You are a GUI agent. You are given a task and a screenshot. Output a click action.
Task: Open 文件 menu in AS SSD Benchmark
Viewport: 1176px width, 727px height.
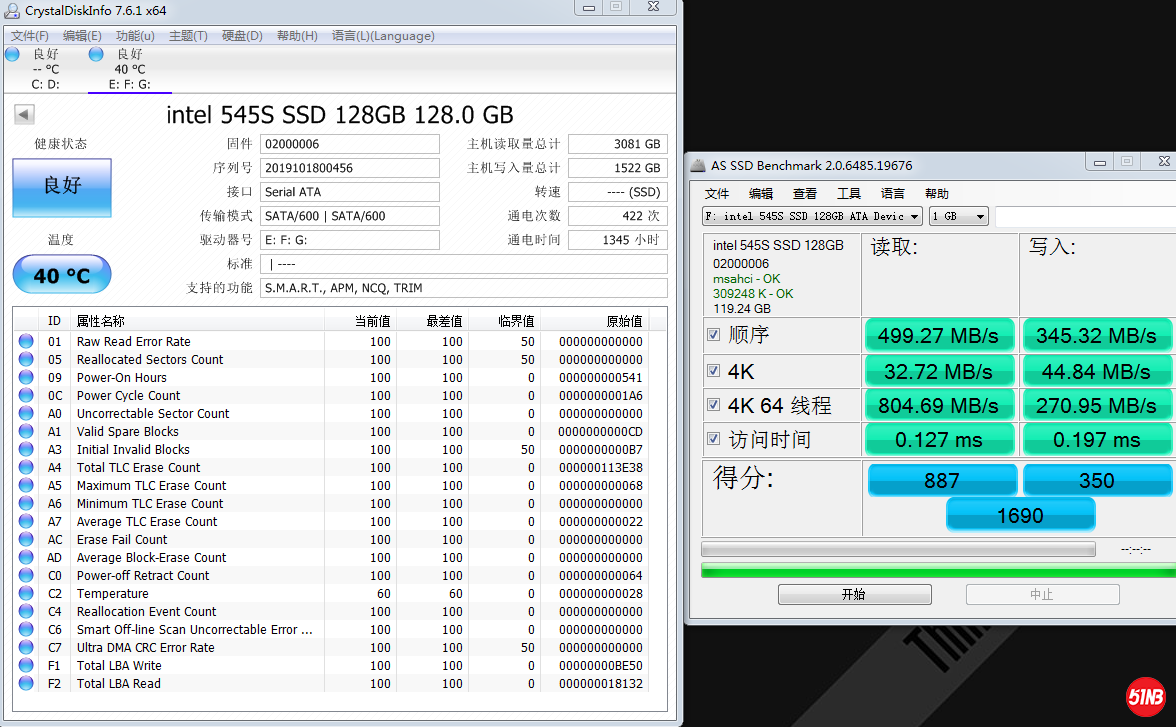pos(717,194)
